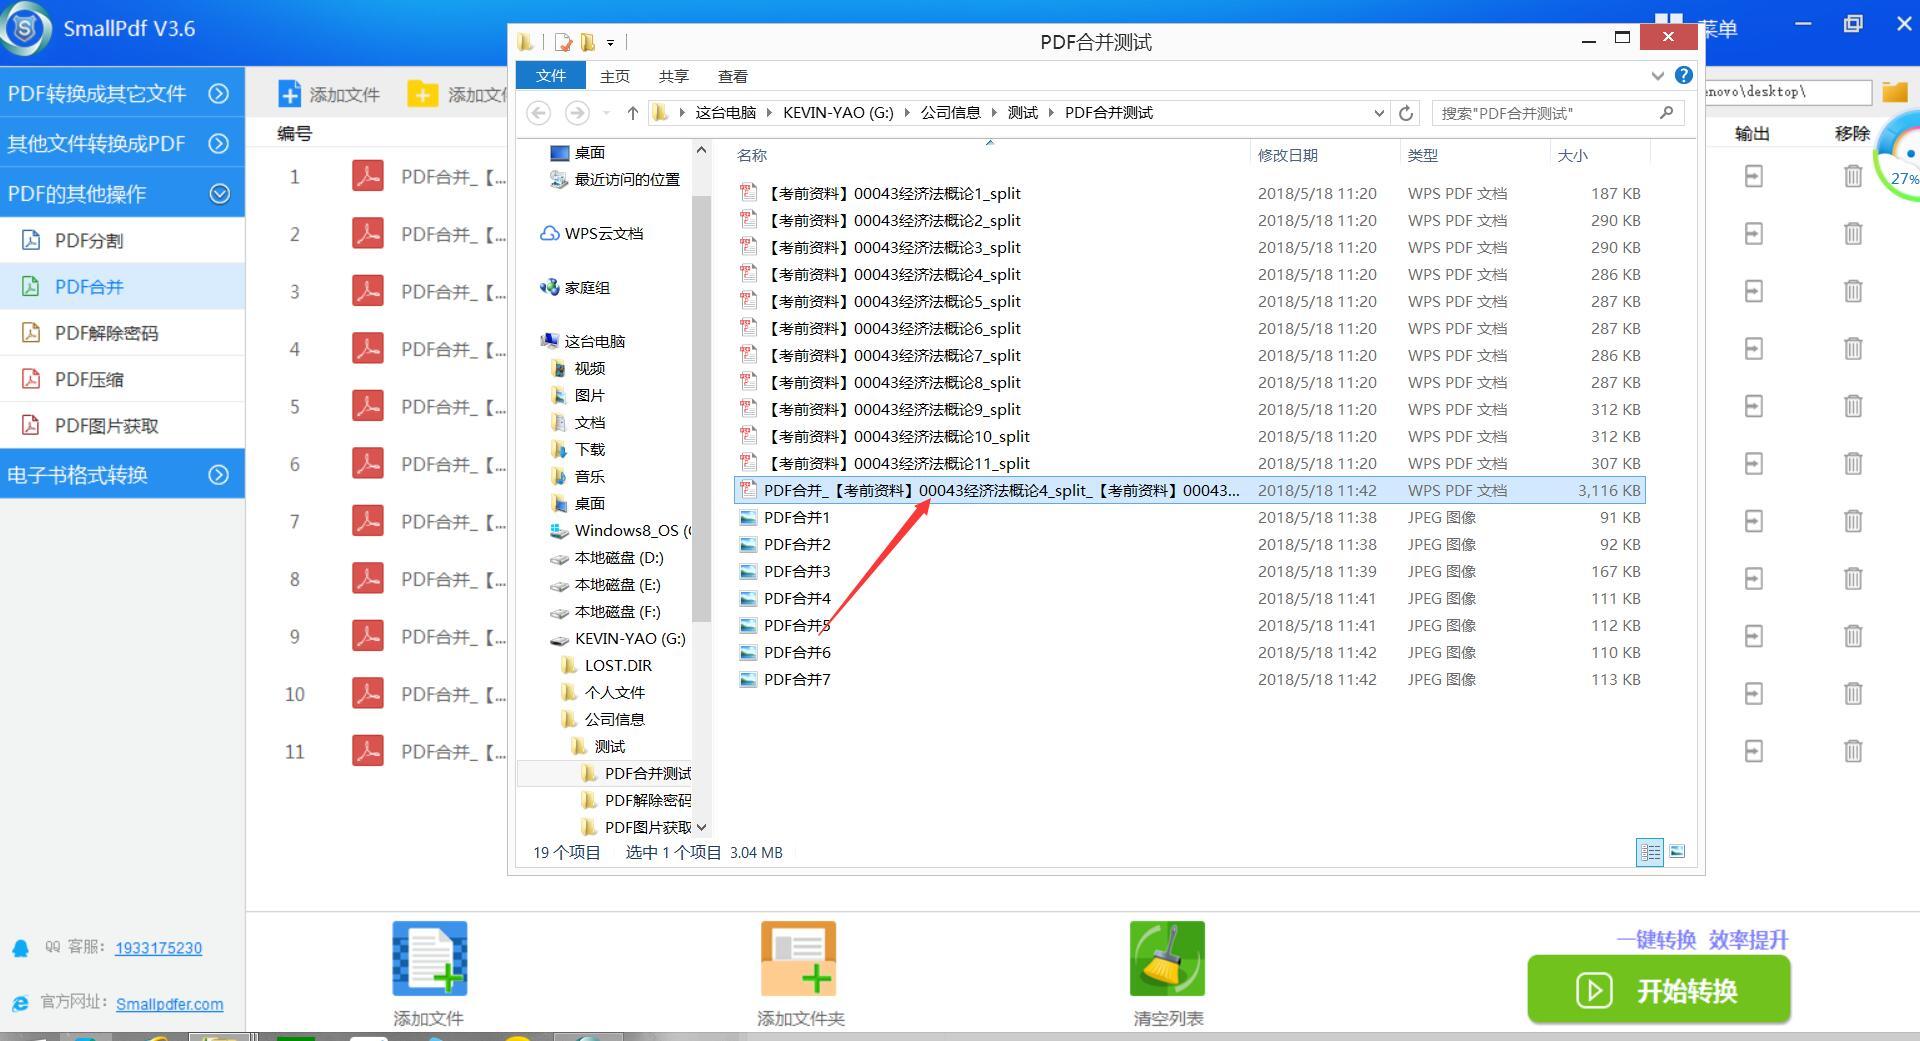Click the 测试 breadcrumb in address bar
1920x1041 pixels.
[x=1022, y=113]
